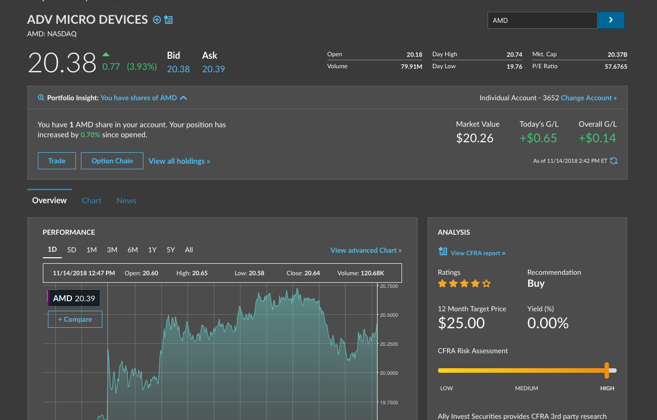Click the document icon beside company name

tap(169, 20)
